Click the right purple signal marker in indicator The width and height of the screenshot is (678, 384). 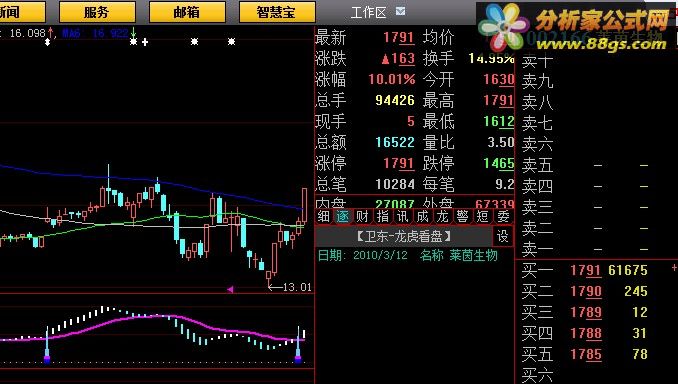(x=297, y=358)
